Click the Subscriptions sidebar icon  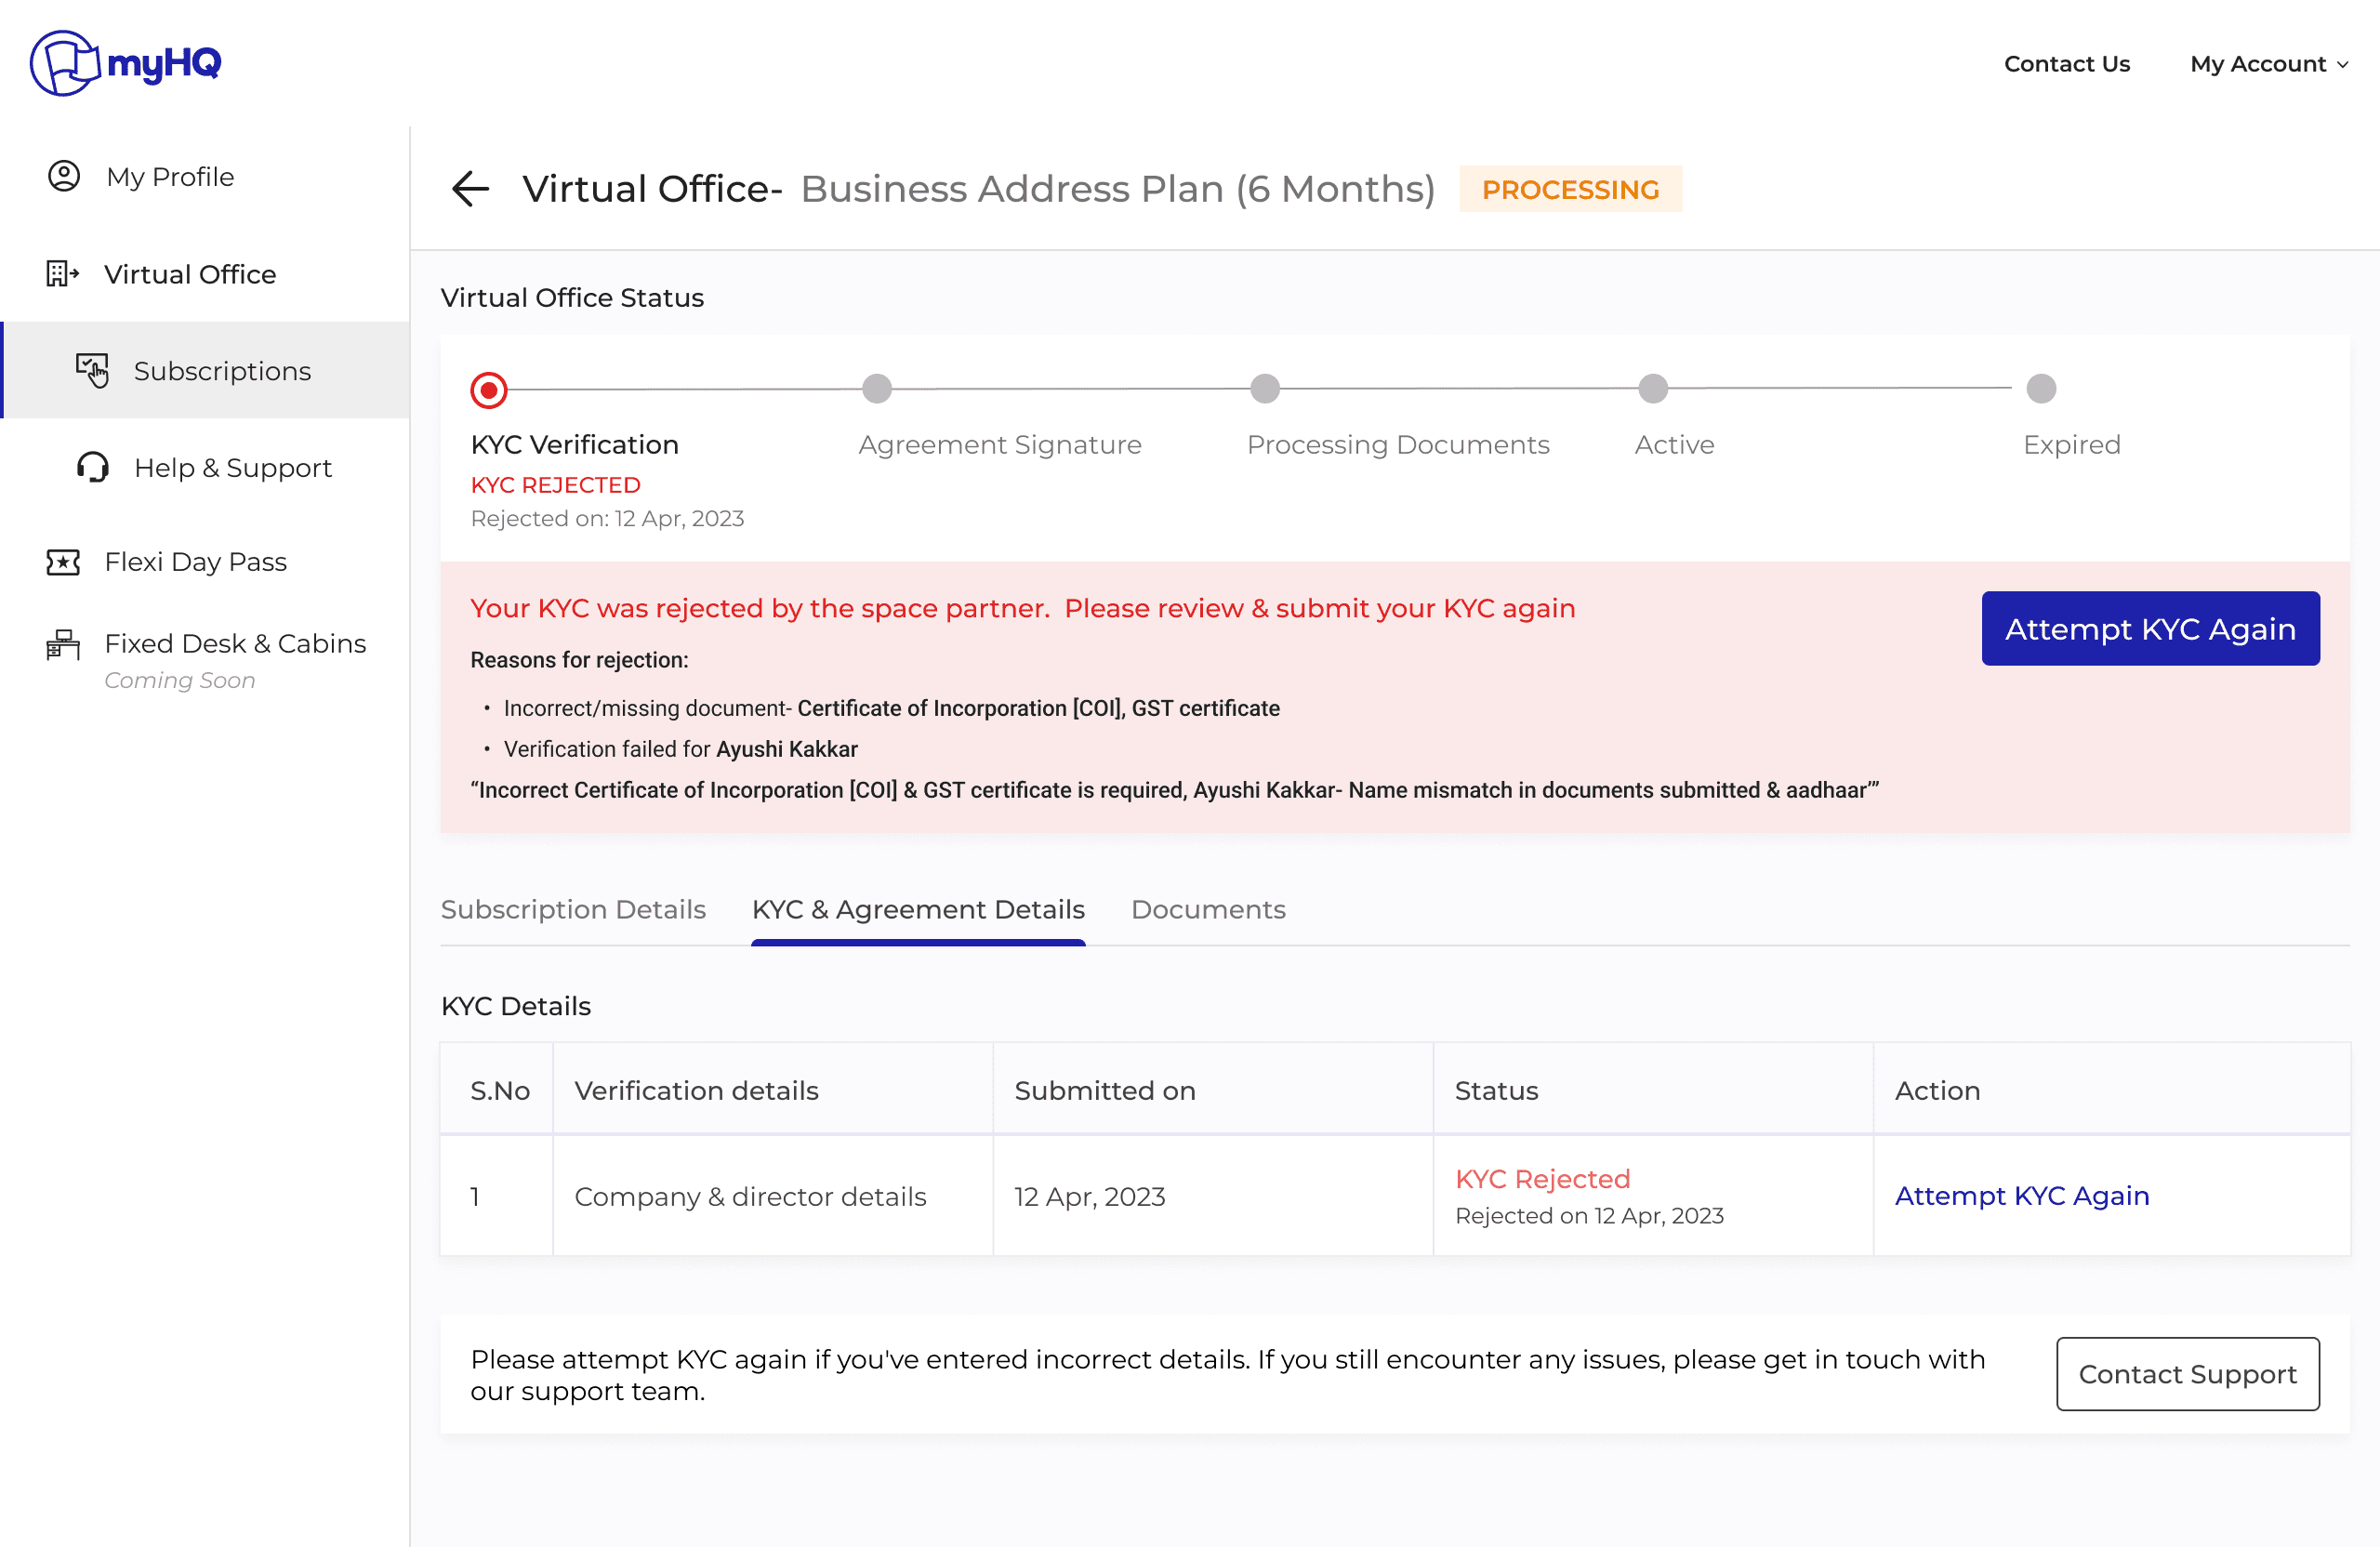tap(92, 370)
